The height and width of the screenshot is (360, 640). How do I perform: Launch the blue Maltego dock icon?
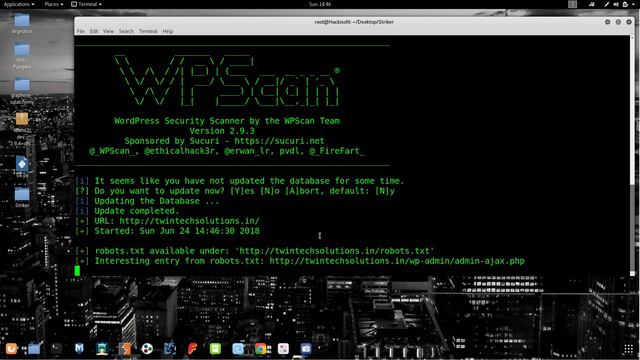pos(170,349)
